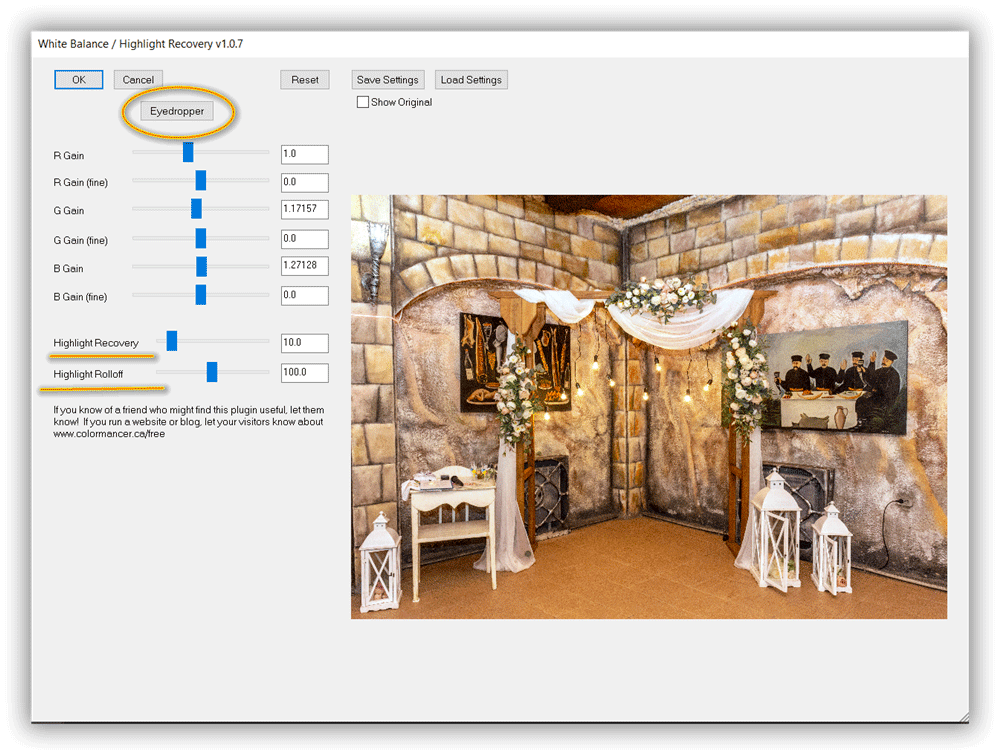Adjust the Highlight Rolloff slider
The height and width of the screenshot is (755, 1000).
(x=212, y=371)
